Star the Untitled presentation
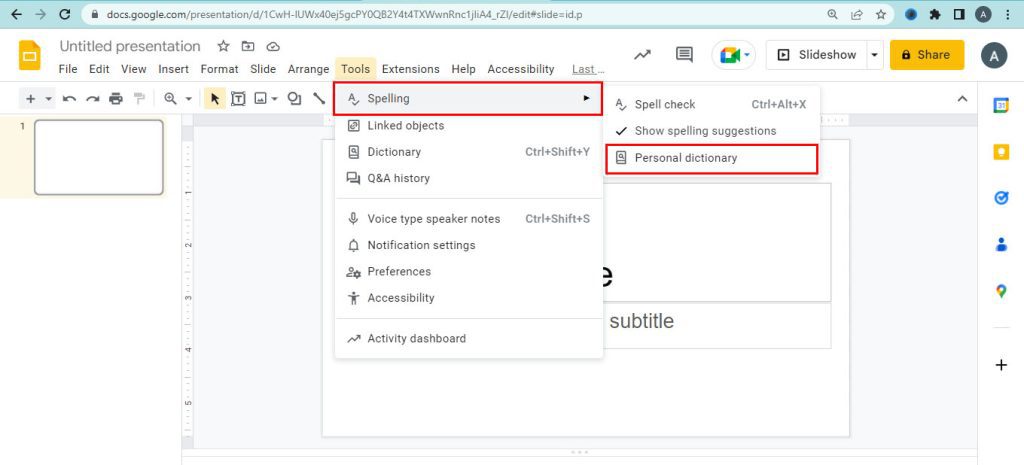The width and height of the screenshot is (1024, 465). pos(223,46)
